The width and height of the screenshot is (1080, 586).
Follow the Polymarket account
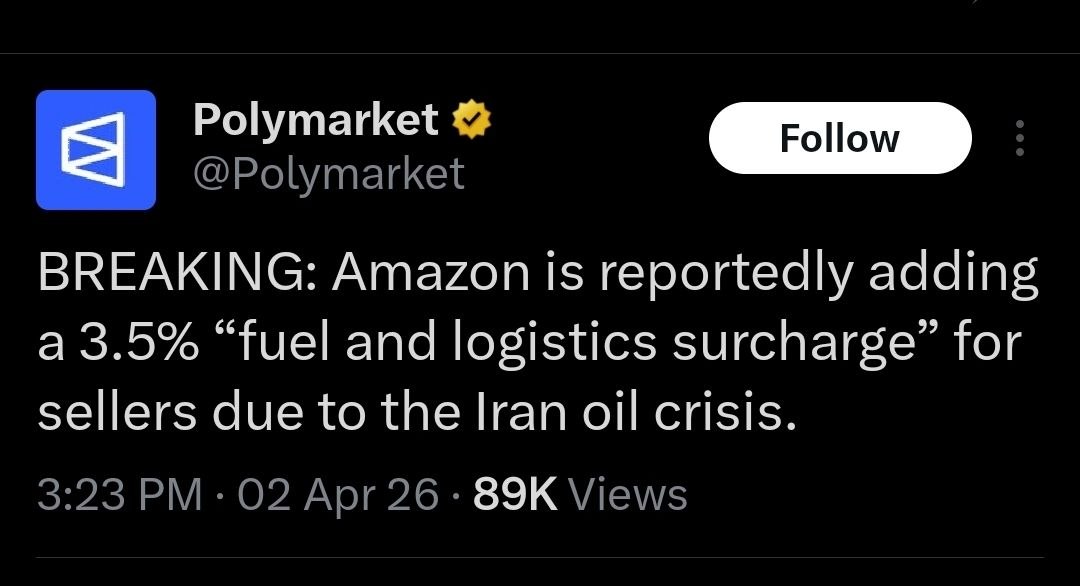pyautogui.click(x=839, y=138)
